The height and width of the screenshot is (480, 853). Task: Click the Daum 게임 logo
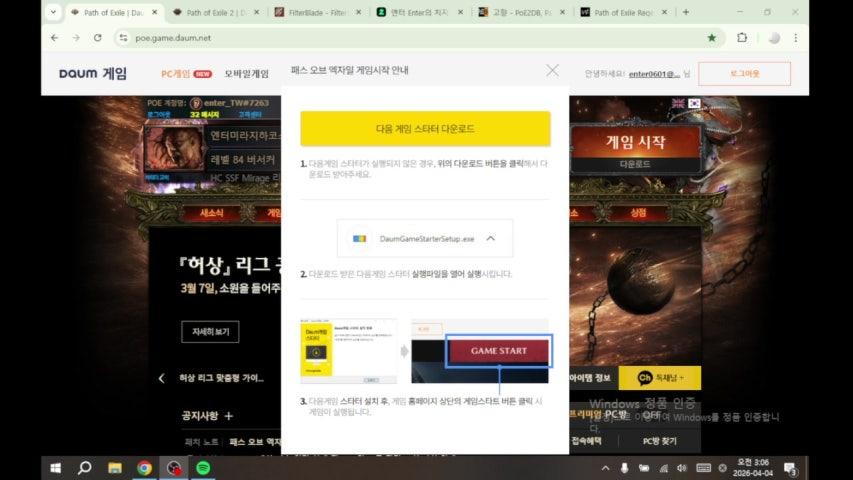[93, 73]
